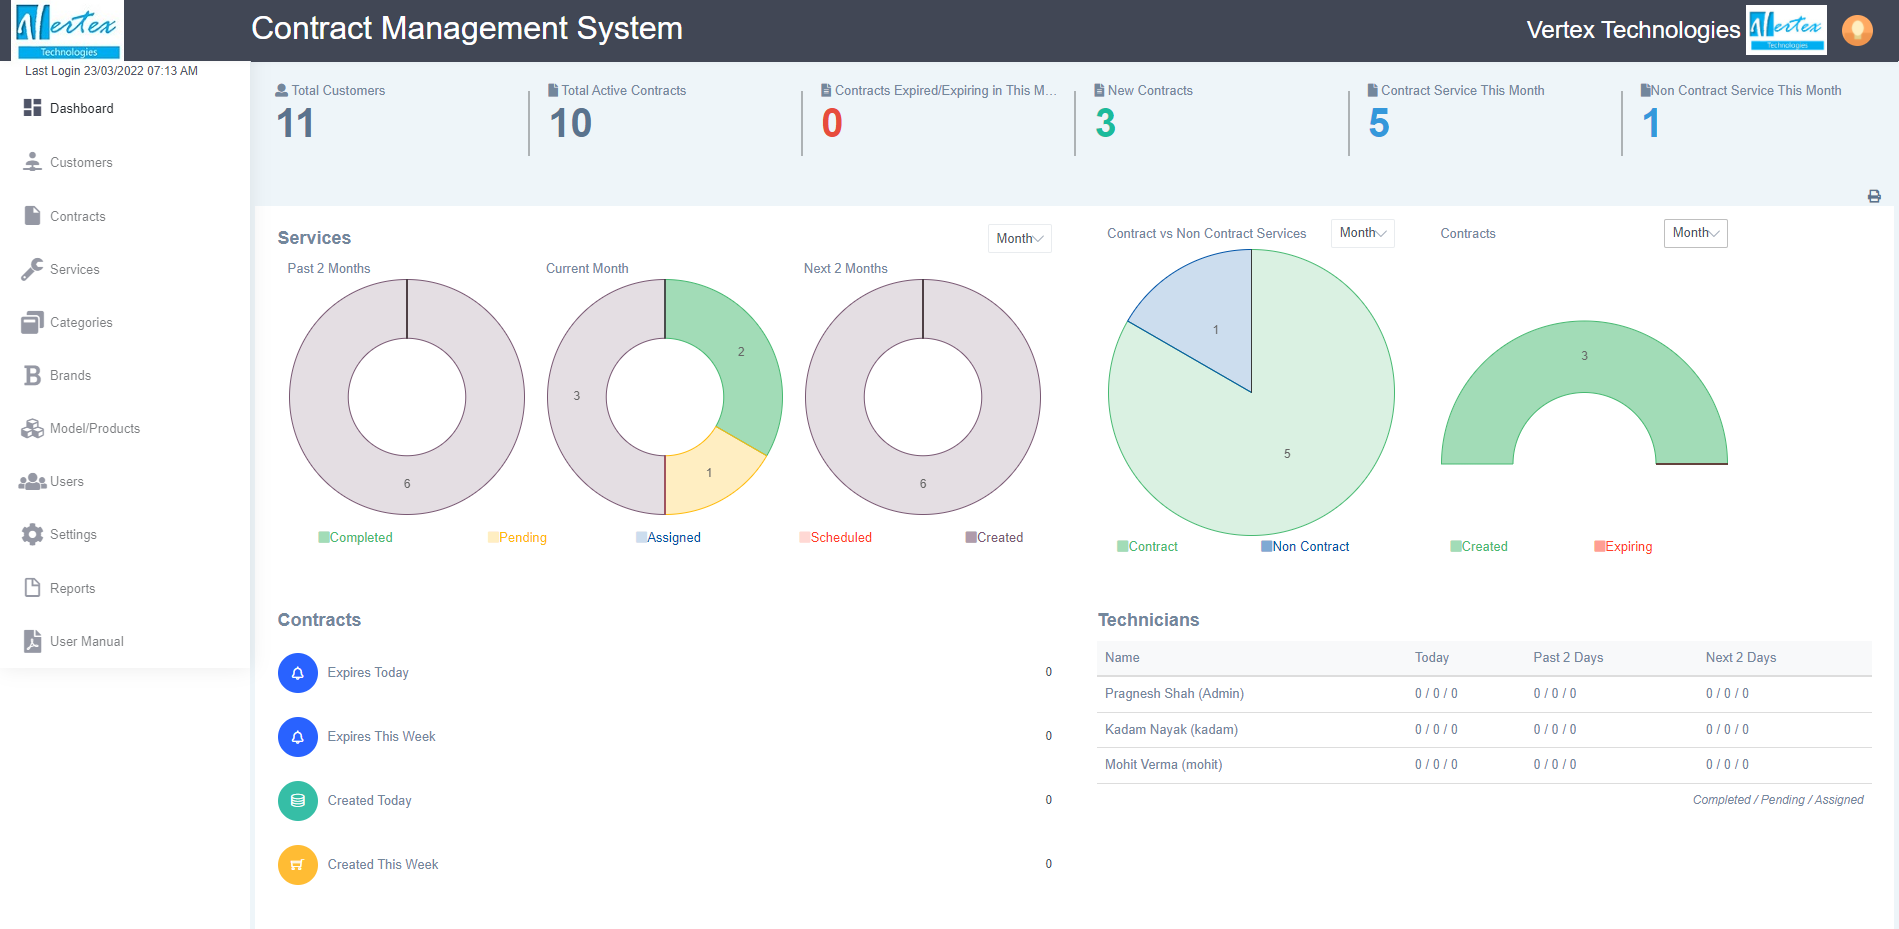
Task: Click the Created This Week cart icon
Action: 297,865
